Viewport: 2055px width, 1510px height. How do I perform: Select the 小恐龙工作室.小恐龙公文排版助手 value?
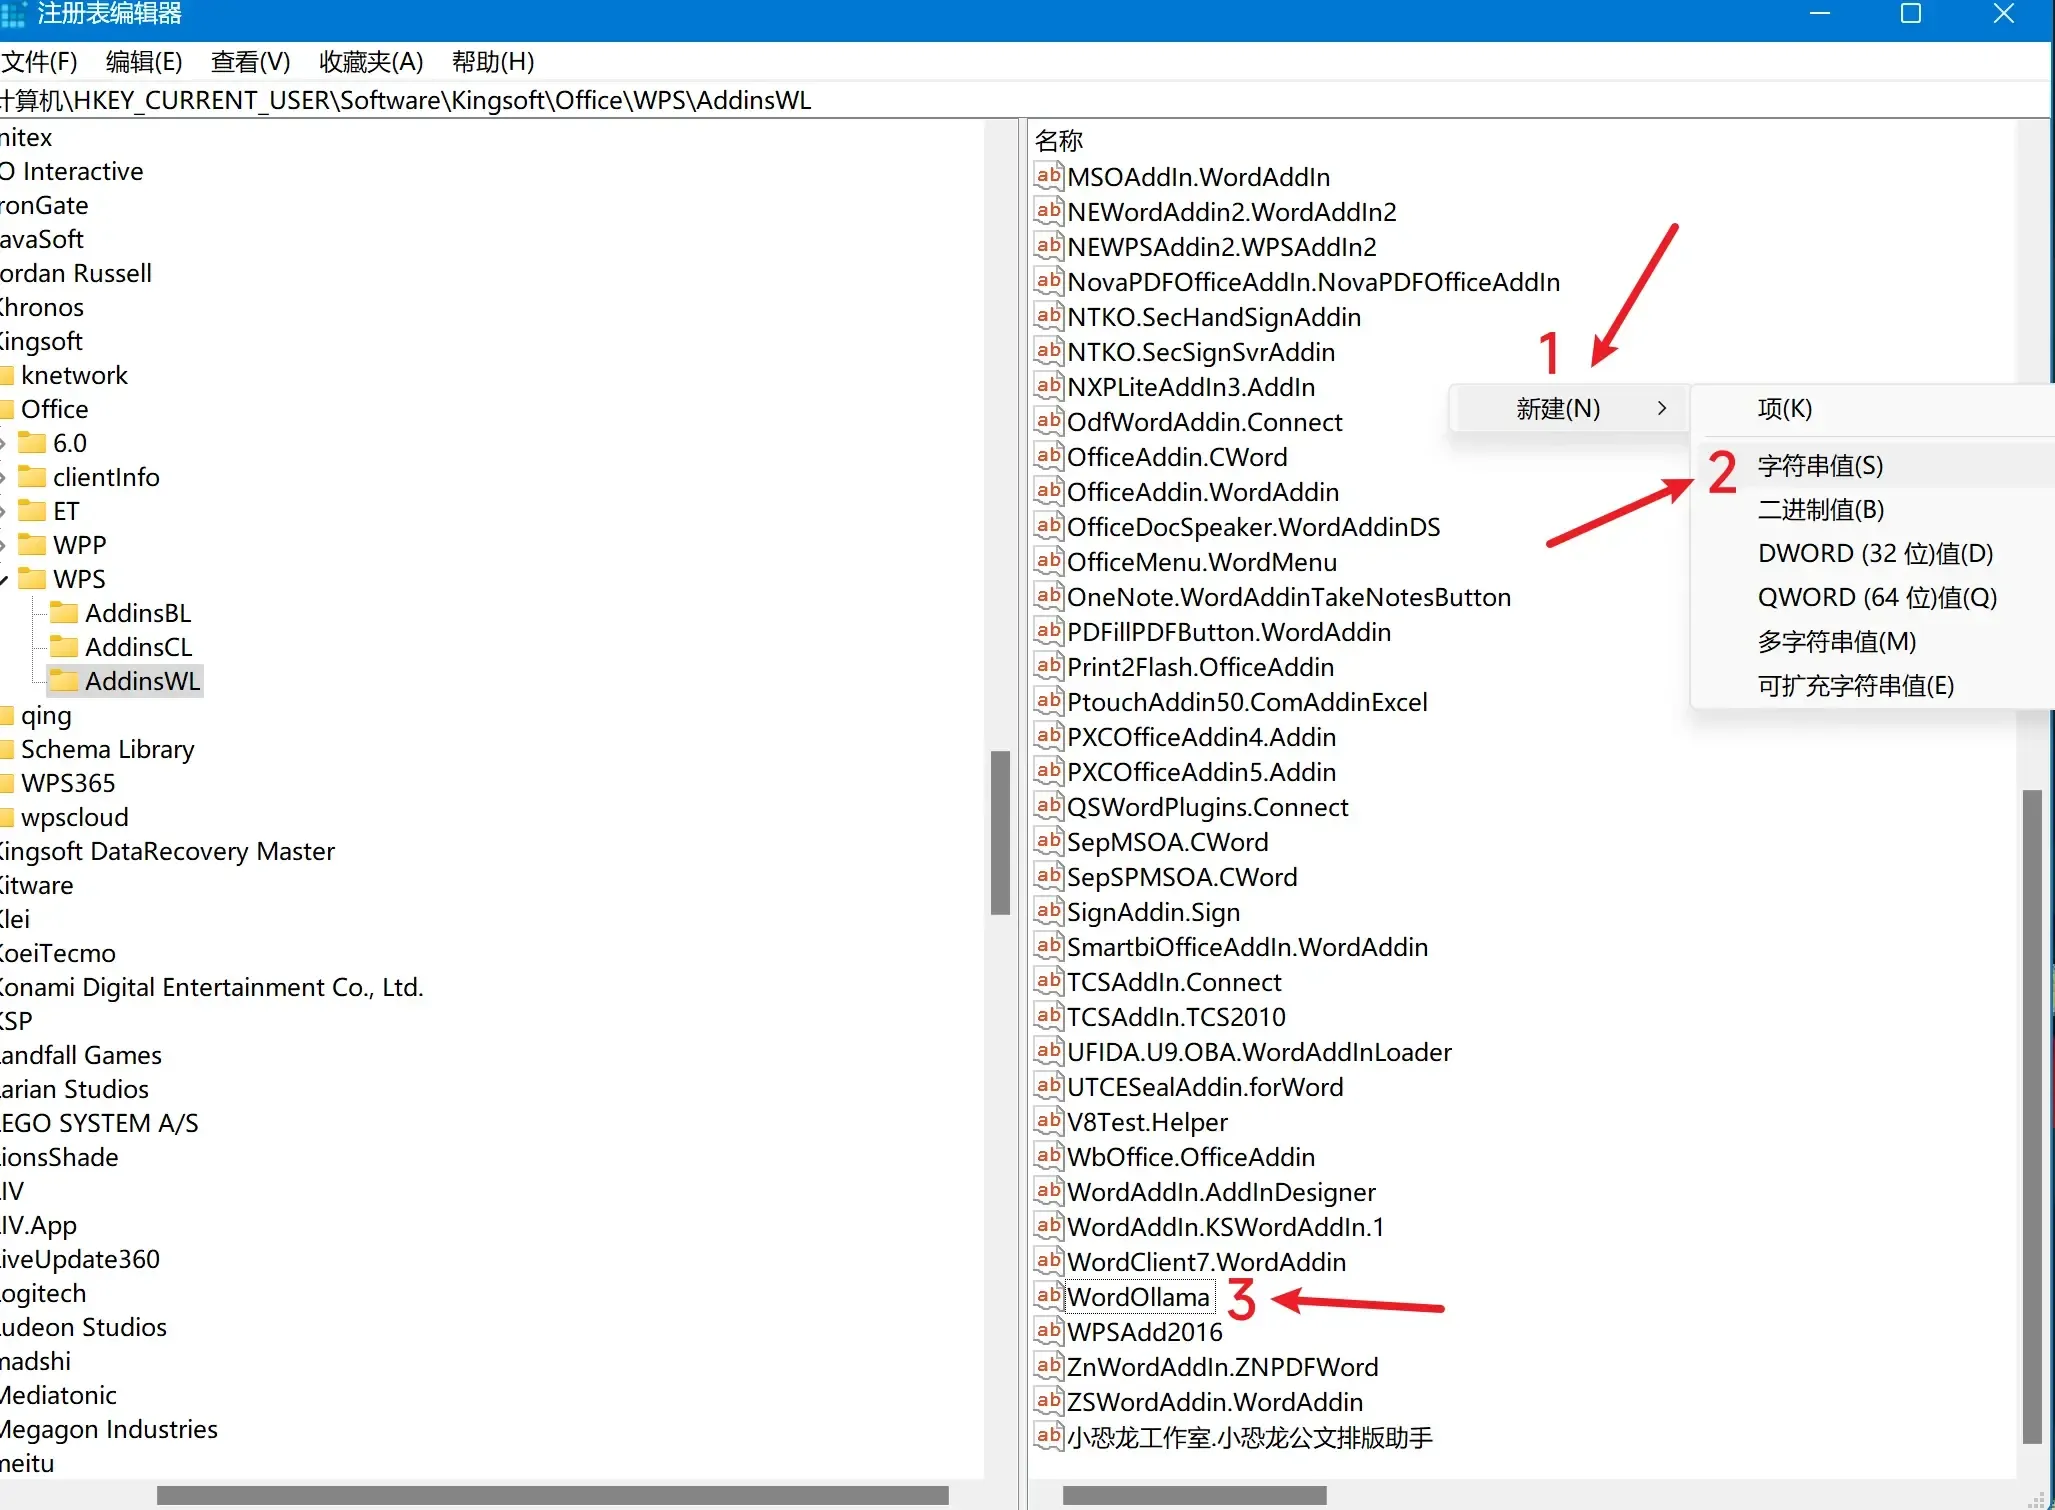pos(1249,1436)
